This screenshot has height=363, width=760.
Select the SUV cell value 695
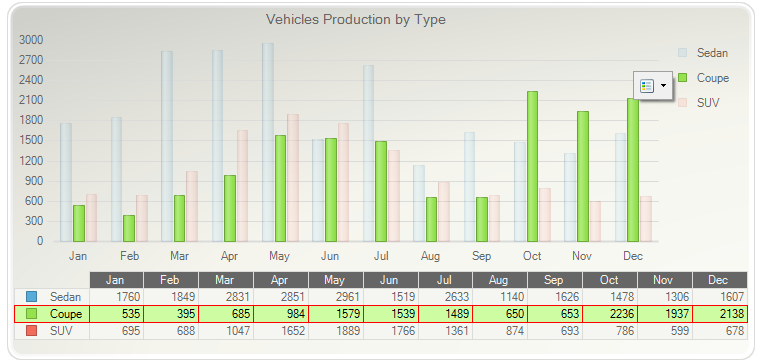(116, 331)
